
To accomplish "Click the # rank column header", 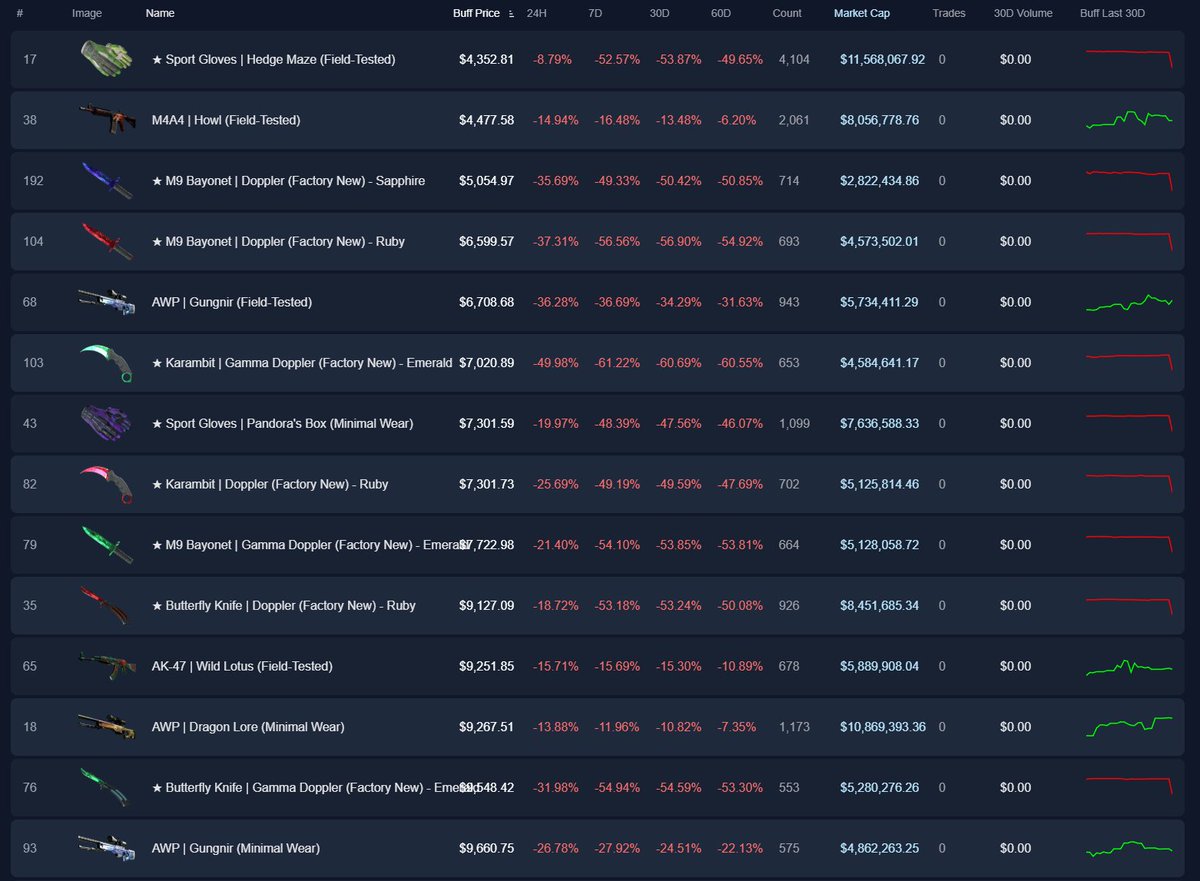I will (20, 14).
